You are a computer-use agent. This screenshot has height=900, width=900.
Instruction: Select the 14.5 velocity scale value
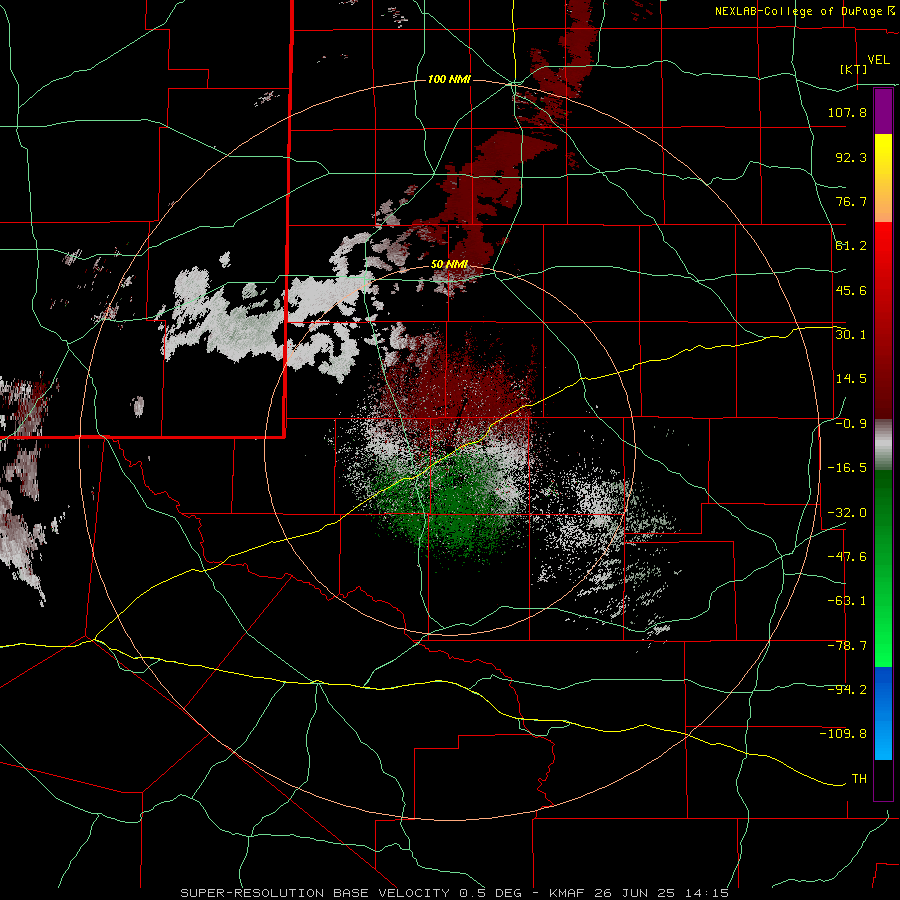tap(851, 379)
